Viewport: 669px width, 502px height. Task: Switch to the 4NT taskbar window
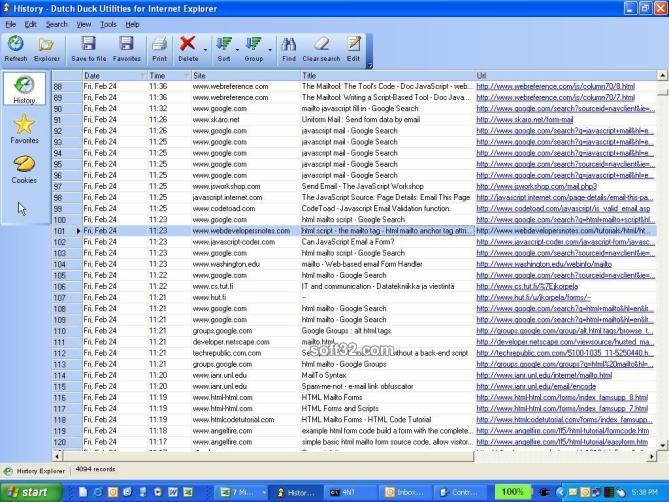click(x=350, y=492)
